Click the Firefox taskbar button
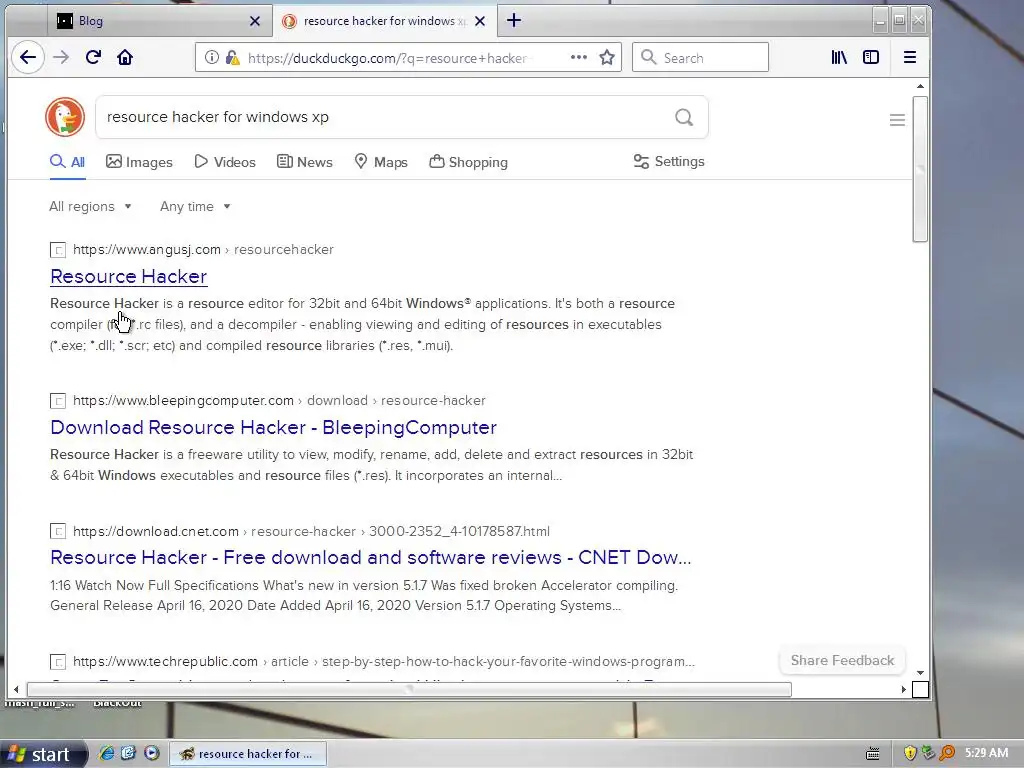1024x768 pixels. pos(248,754)
